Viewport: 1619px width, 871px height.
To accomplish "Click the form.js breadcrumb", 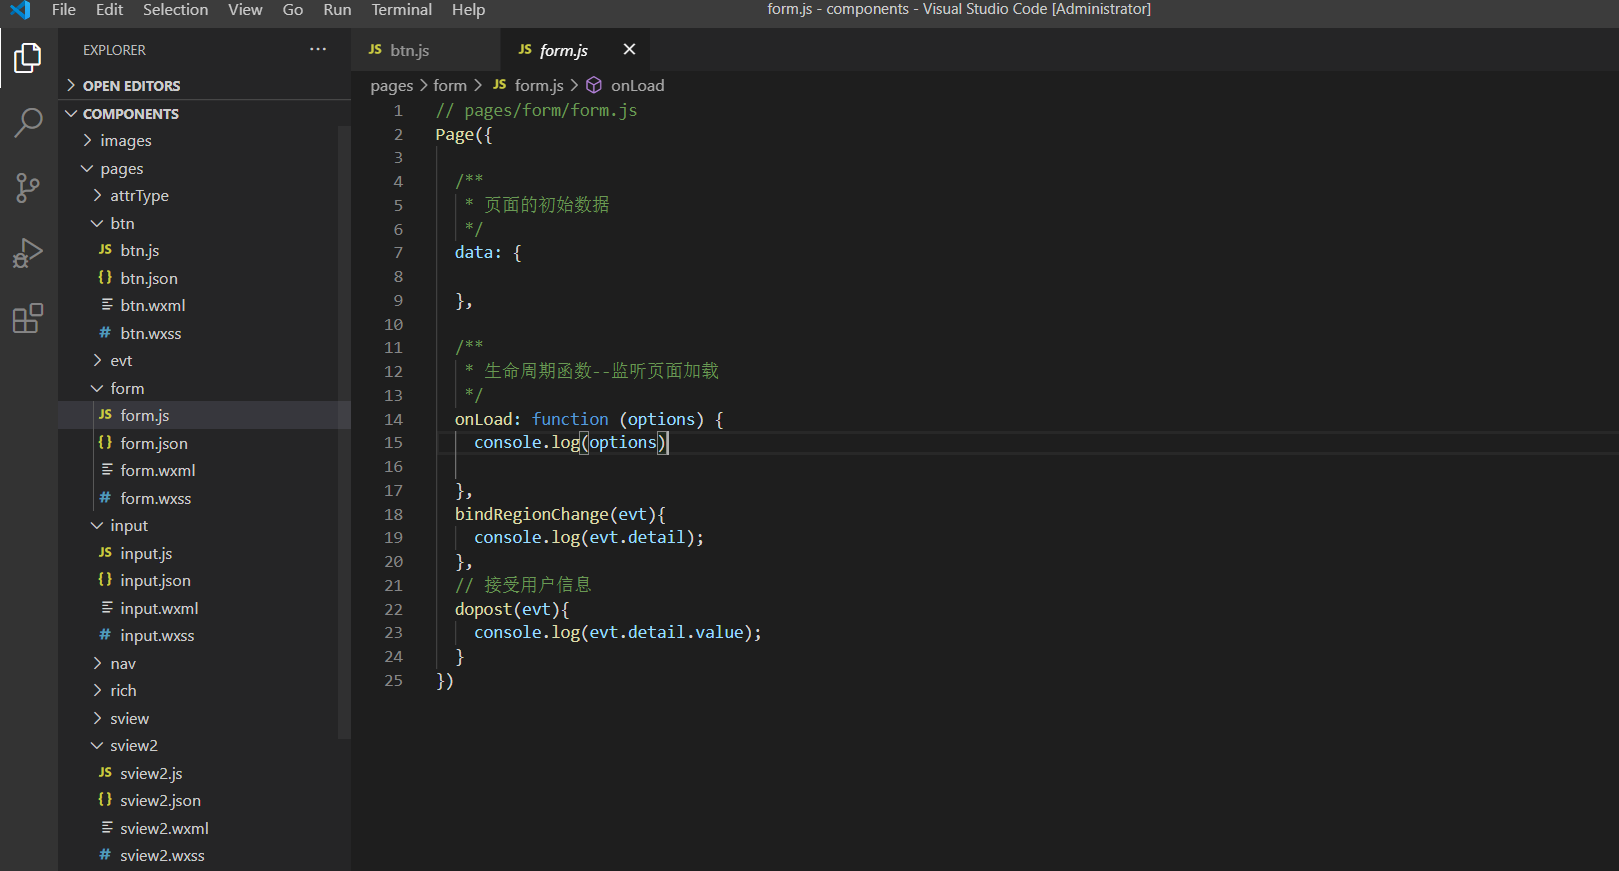I will [539, 86].
